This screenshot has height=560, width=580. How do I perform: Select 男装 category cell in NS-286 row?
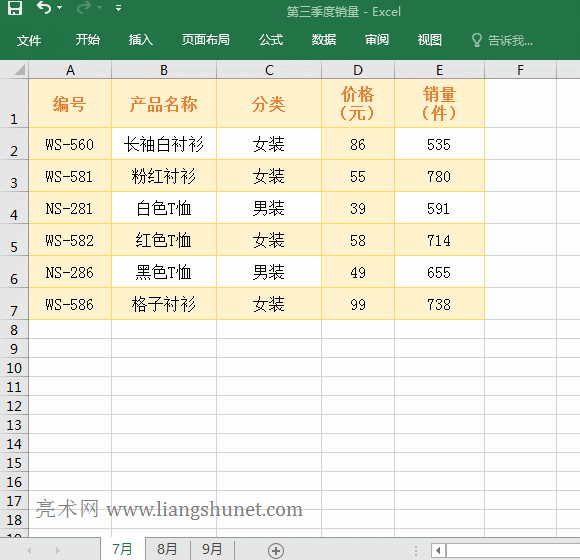tap(269, 272)
